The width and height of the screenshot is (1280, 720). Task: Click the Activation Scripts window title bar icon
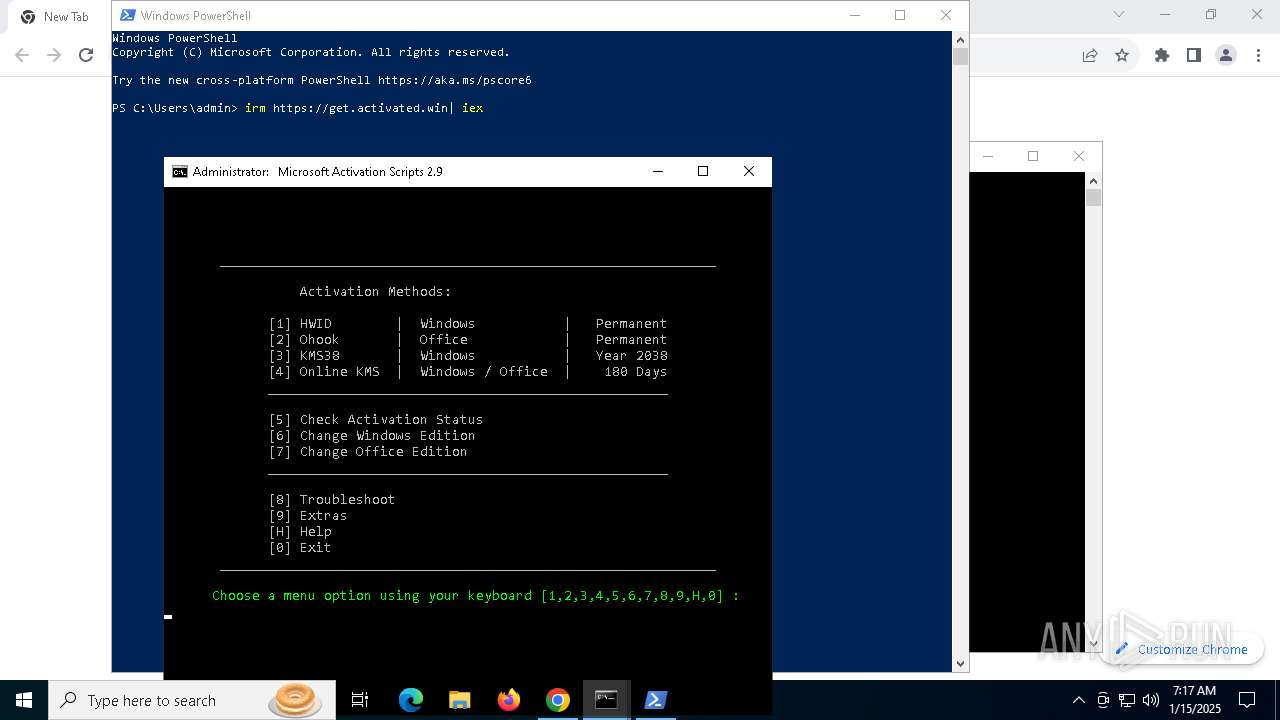pyautogui.click(x=180, y=172)
